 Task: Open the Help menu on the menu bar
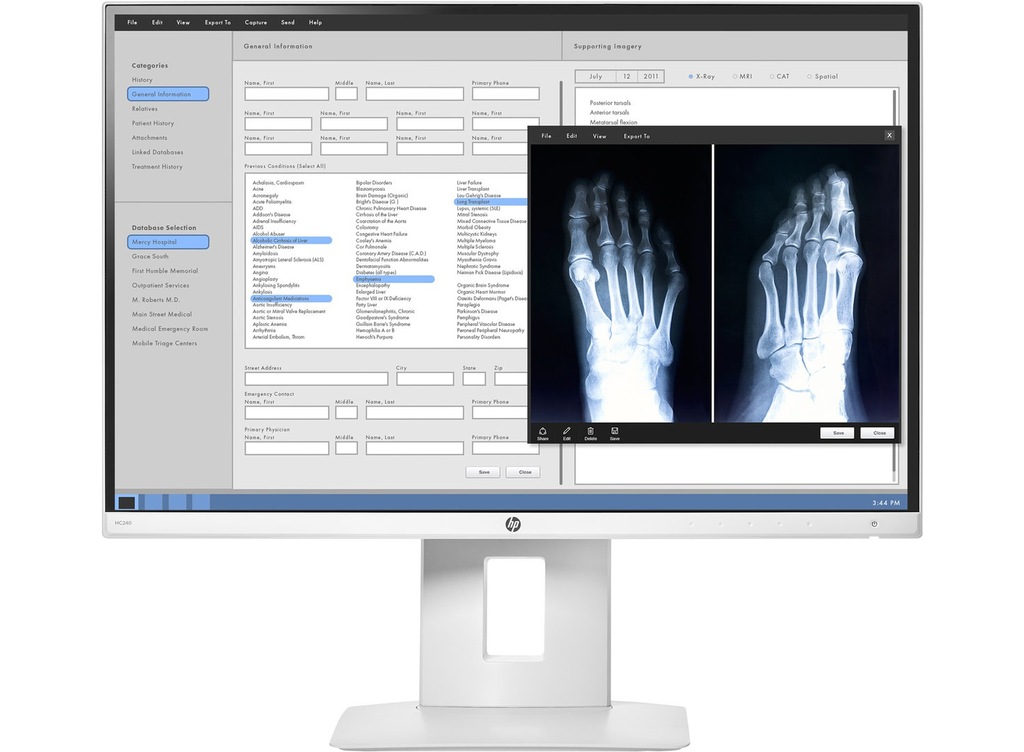coord(315,21)
